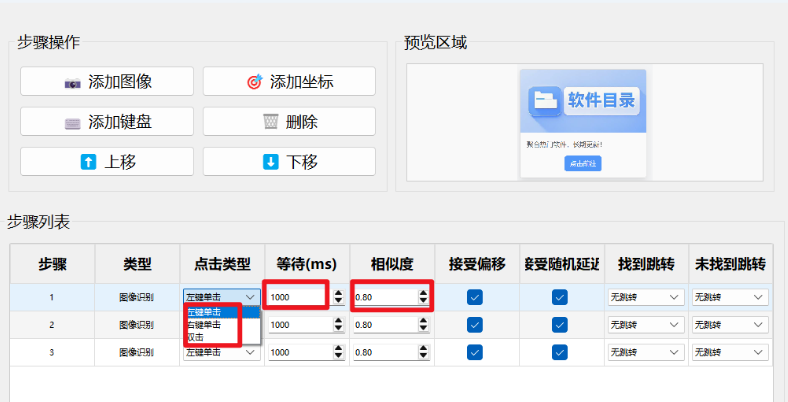Click the trash can icon for 删除
Screen dimensions: 788x402
click(271, 122)
